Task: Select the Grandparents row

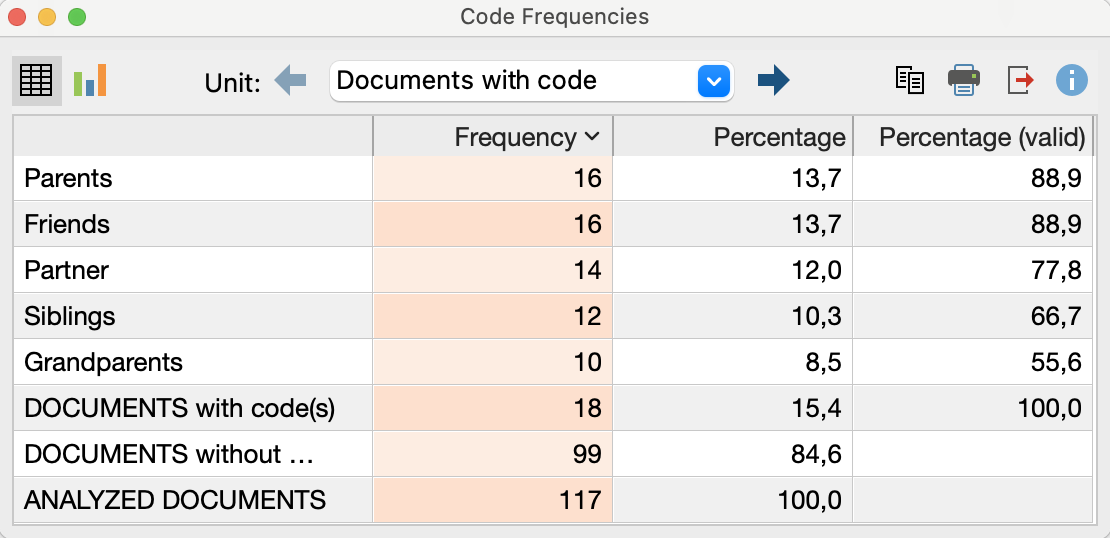Action: [x=554, y=362]
